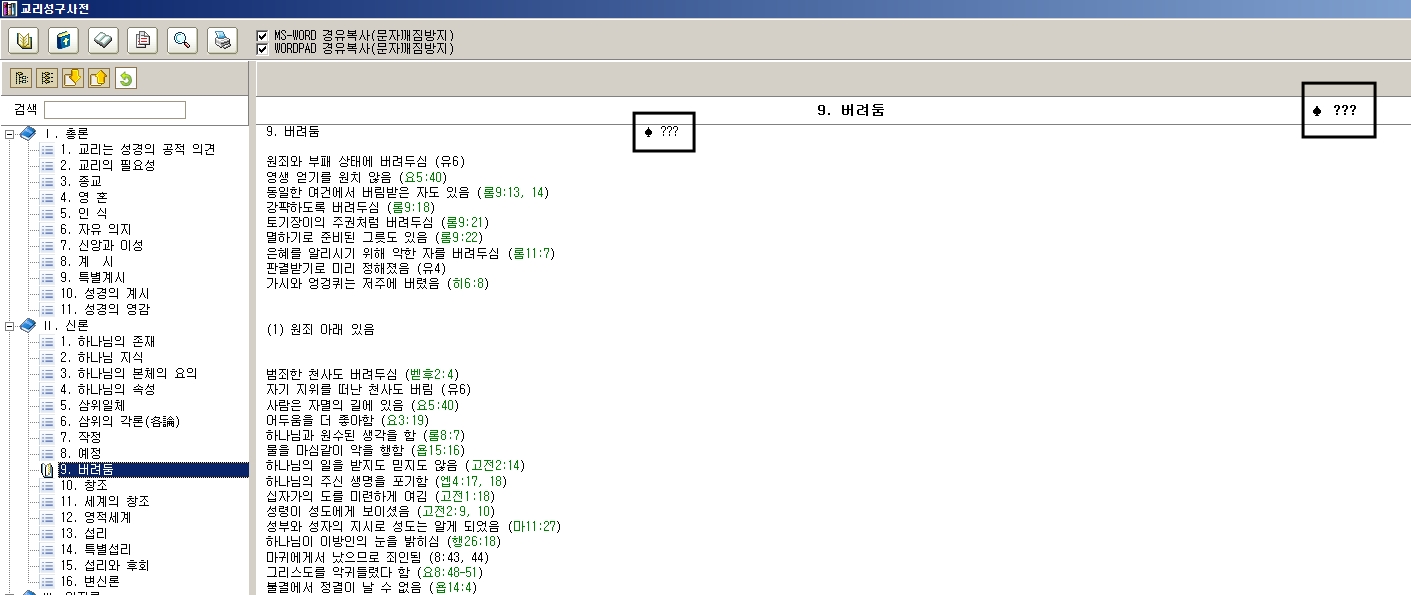Image resolution: width=1411 pixels, height=595 pixels.
Task: Click the expand tree icon
Action: 21,78
